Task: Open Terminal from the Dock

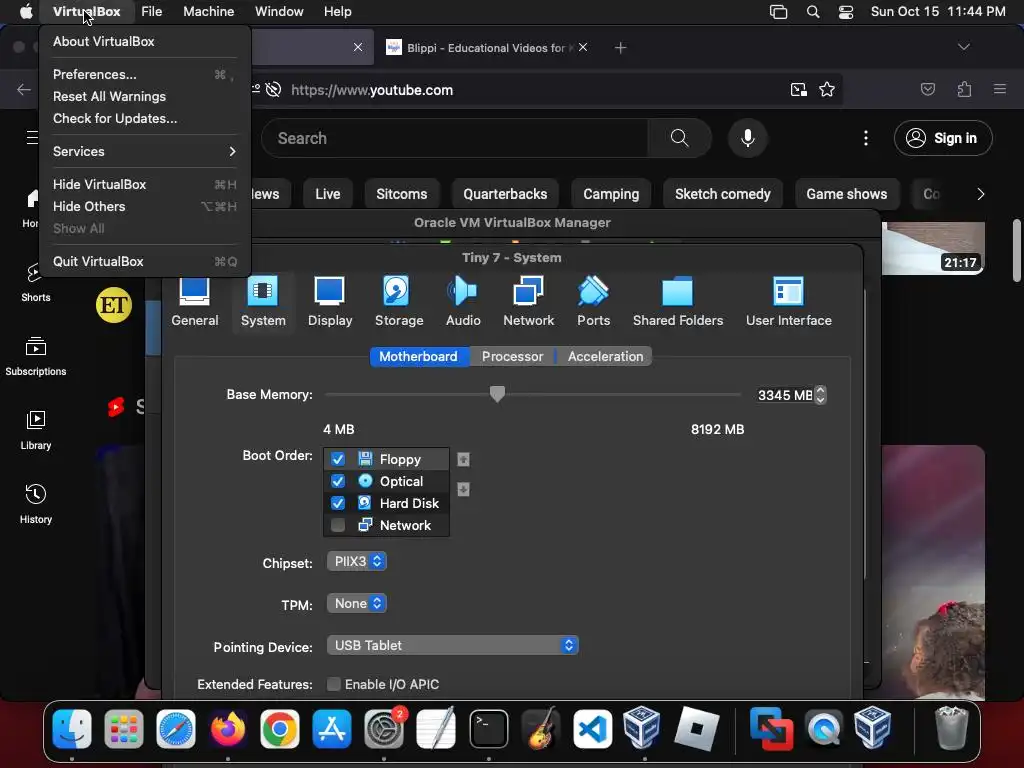Action: tap(488, 728)
